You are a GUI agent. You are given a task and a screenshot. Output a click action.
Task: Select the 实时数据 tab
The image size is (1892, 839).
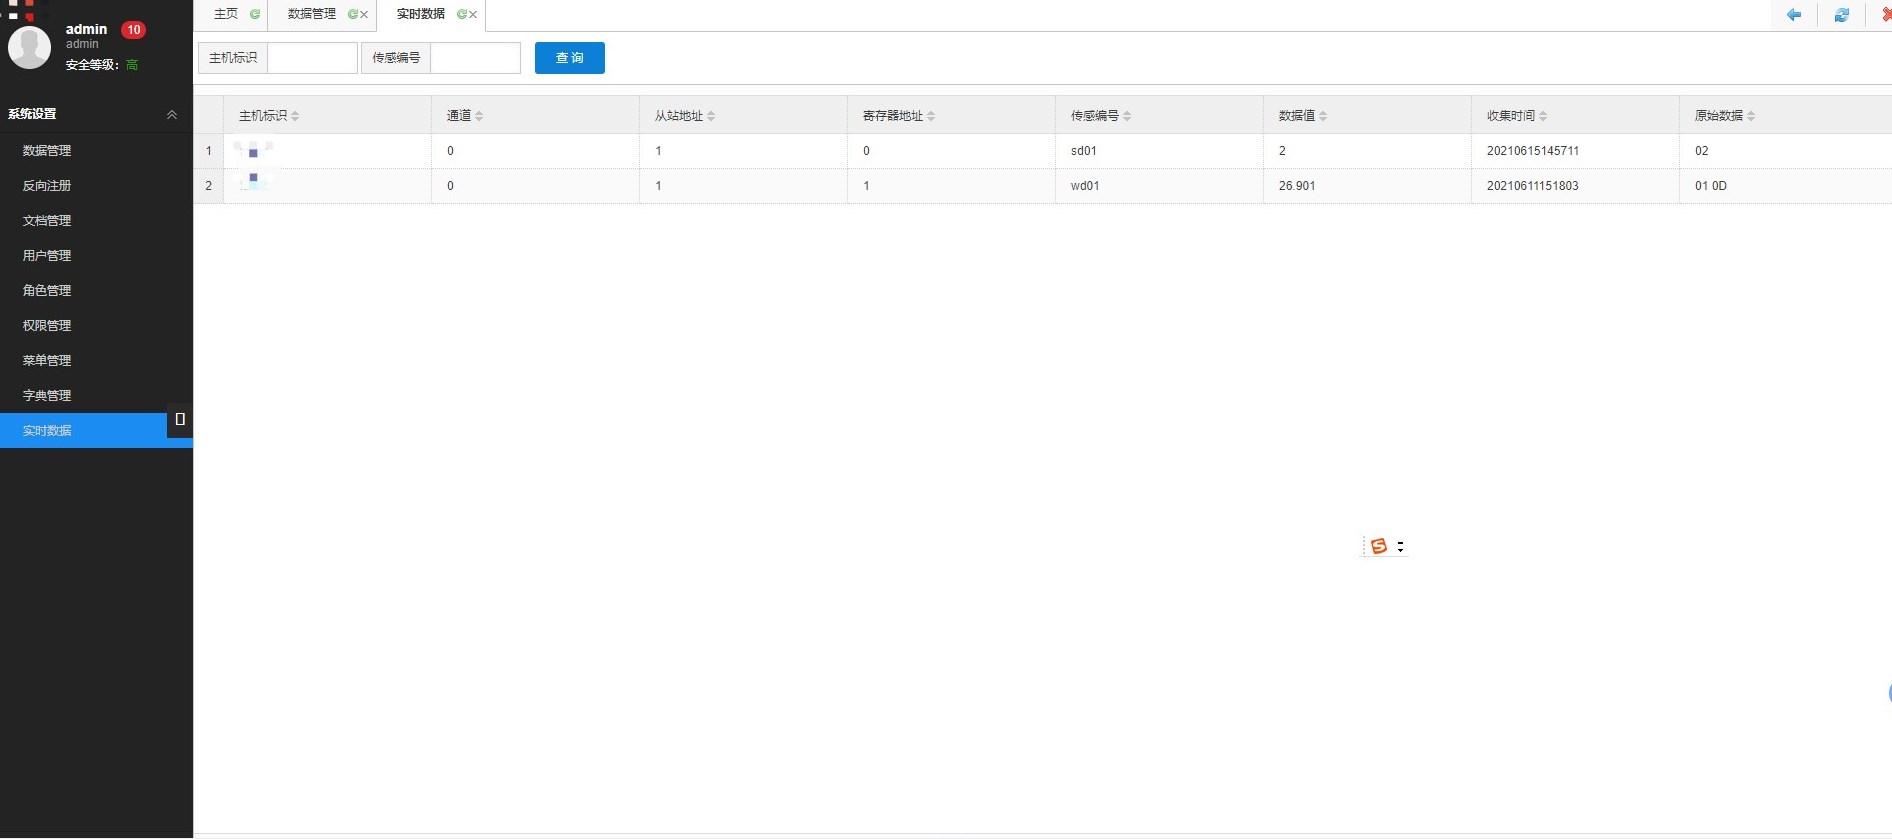tap(421, 14)
